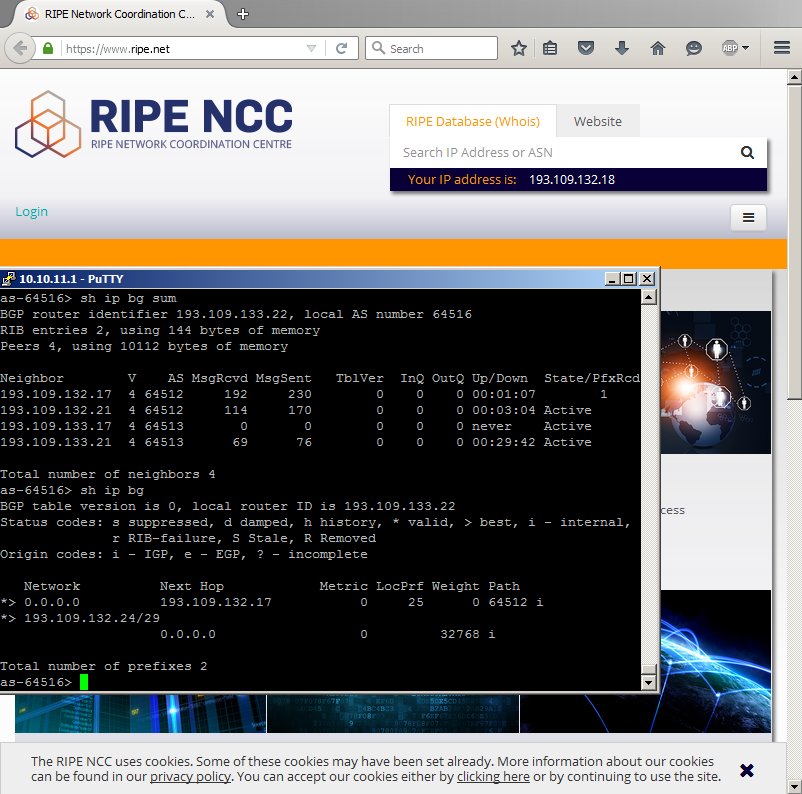Open the bookmarks list icon
Viewport: 802px width, 794px height.
tap(550, 48)
